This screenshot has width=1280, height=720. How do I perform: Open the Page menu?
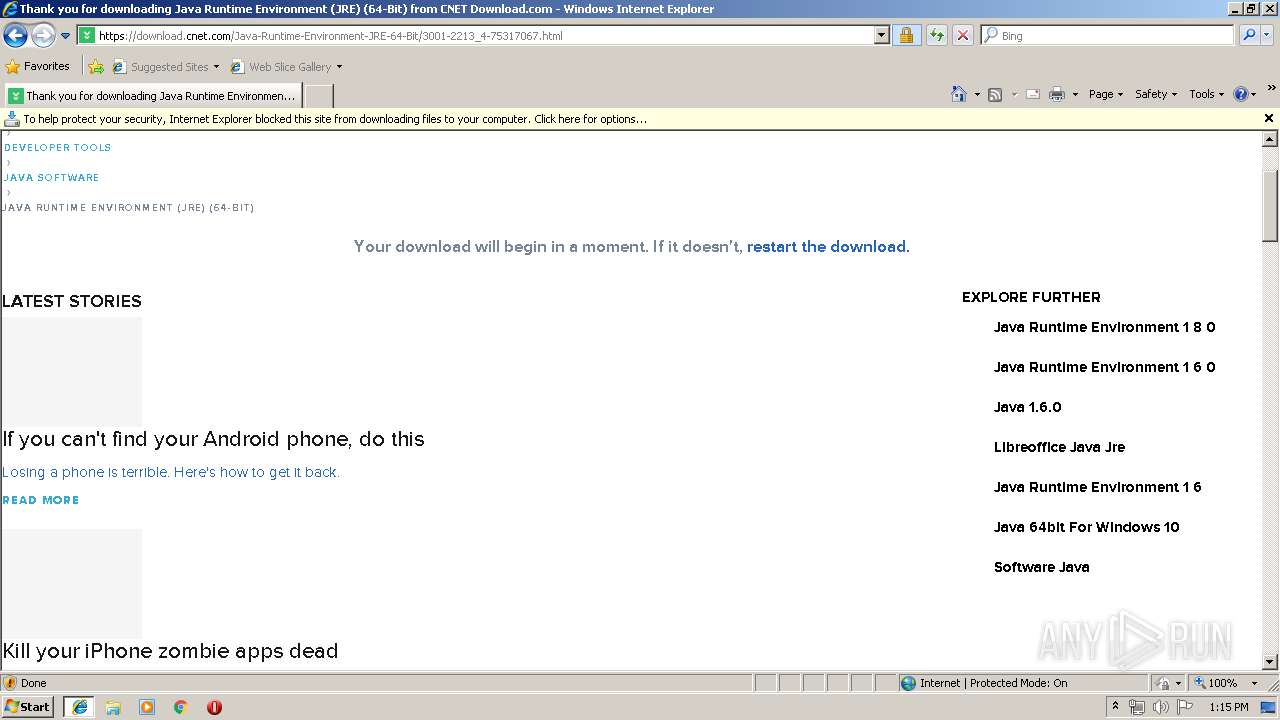tap(1105, 94)
